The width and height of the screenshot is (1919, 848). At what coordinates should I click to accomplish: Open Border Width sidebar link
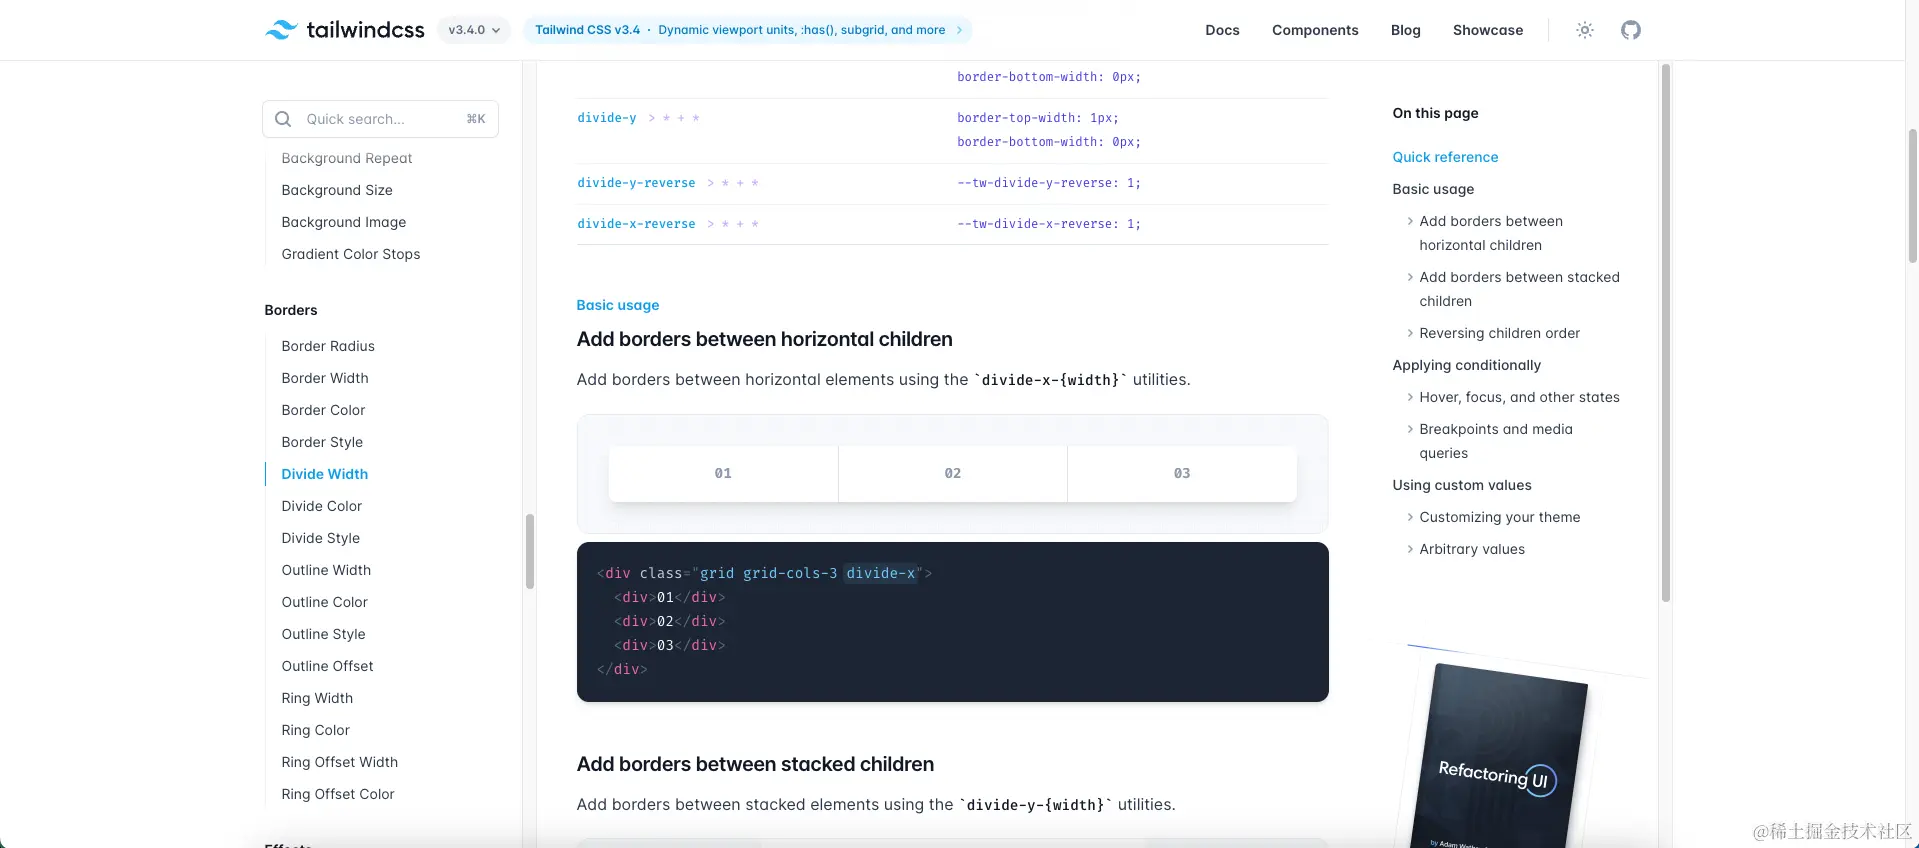click(325, 378)
